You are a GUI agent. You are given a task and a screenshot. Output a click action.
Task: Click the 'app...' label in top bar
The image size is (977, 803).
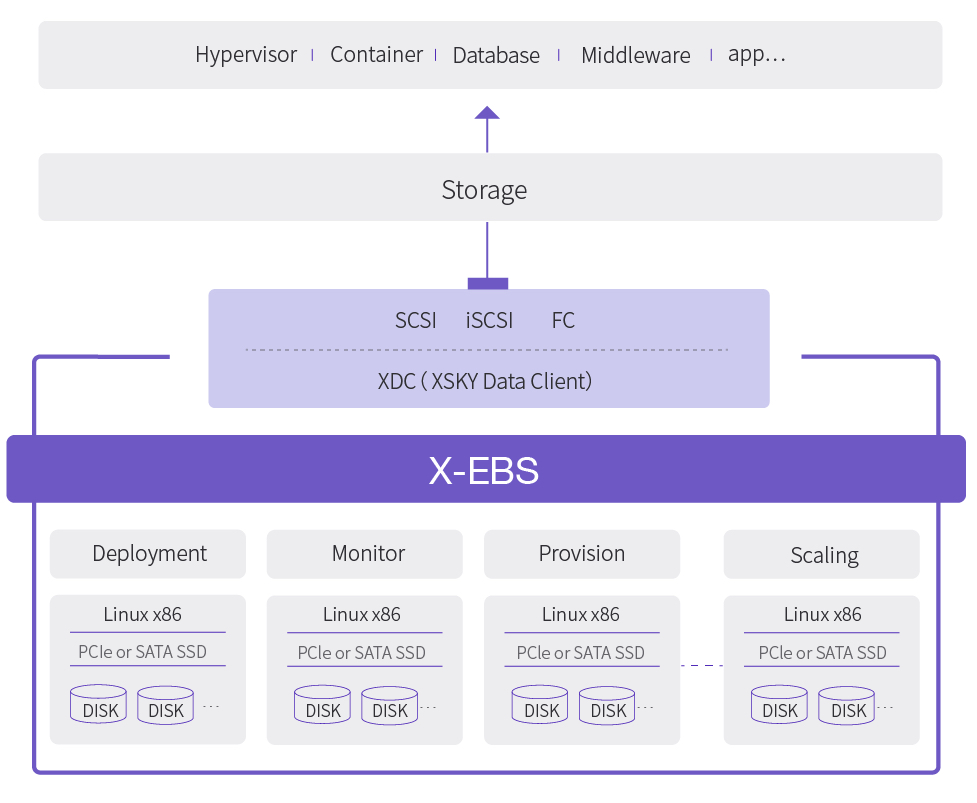(756, 55)
